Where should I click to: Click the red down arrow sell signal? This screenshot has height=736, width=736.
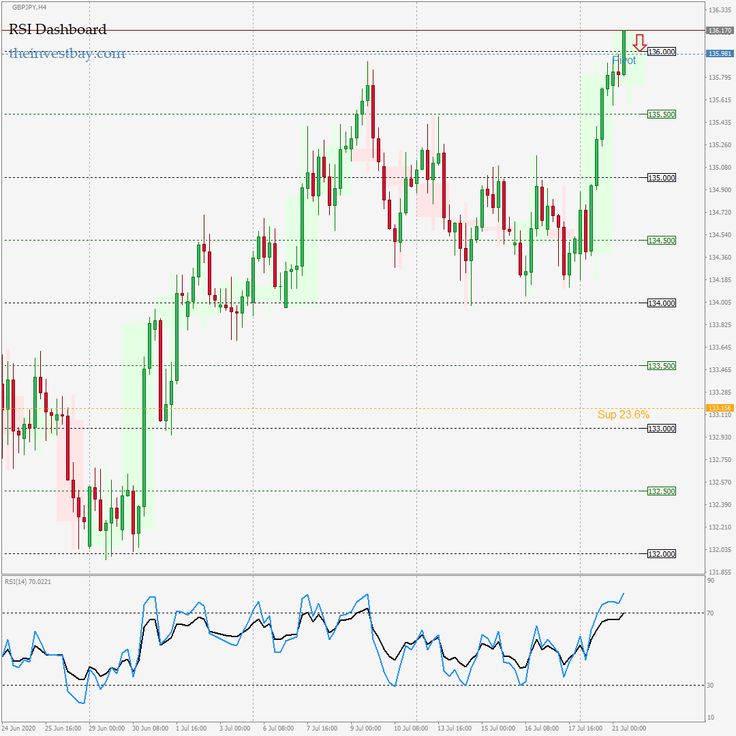(x=639, y=43)
